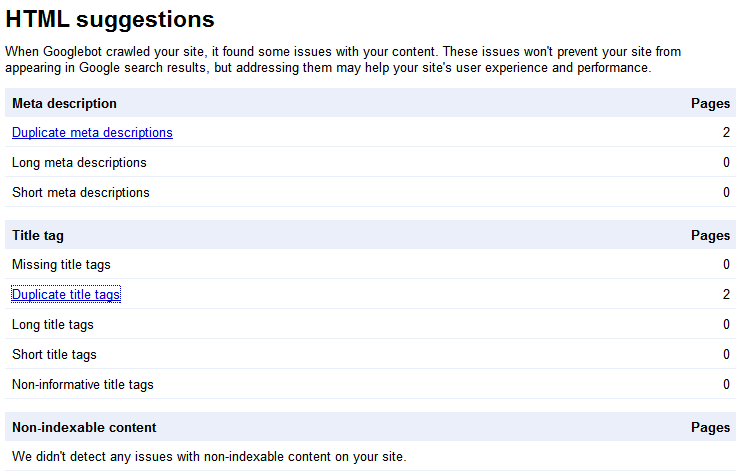Click the Pages column header in Meta description
The height and width of the screenshot is (471, 740).
(x=710, y=103)
